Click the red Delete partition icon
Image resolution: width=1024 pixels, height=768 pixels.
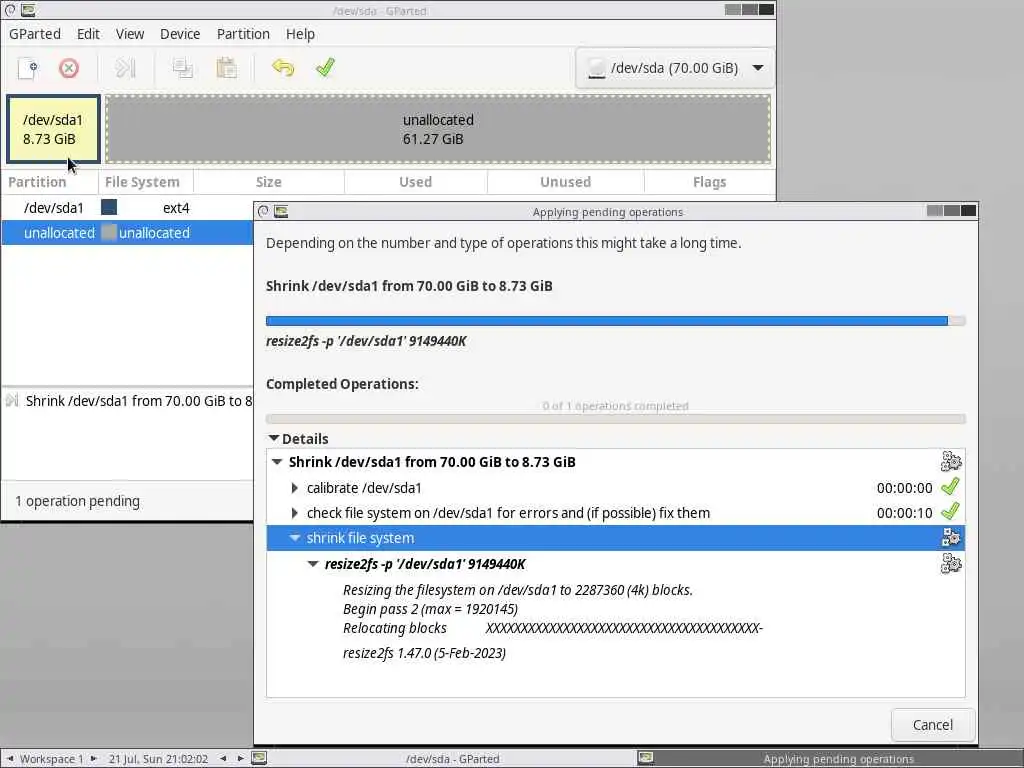pyautogui.click(x=69, y=68)
